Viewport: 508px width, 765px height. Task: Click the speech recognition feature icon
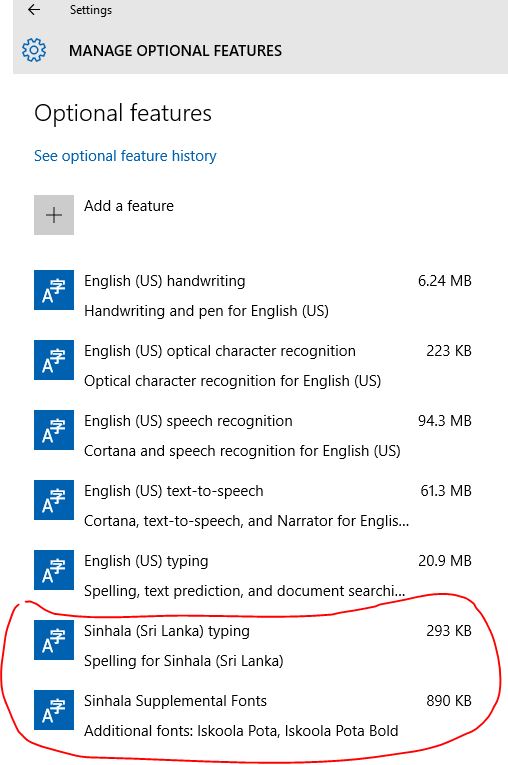54,430
